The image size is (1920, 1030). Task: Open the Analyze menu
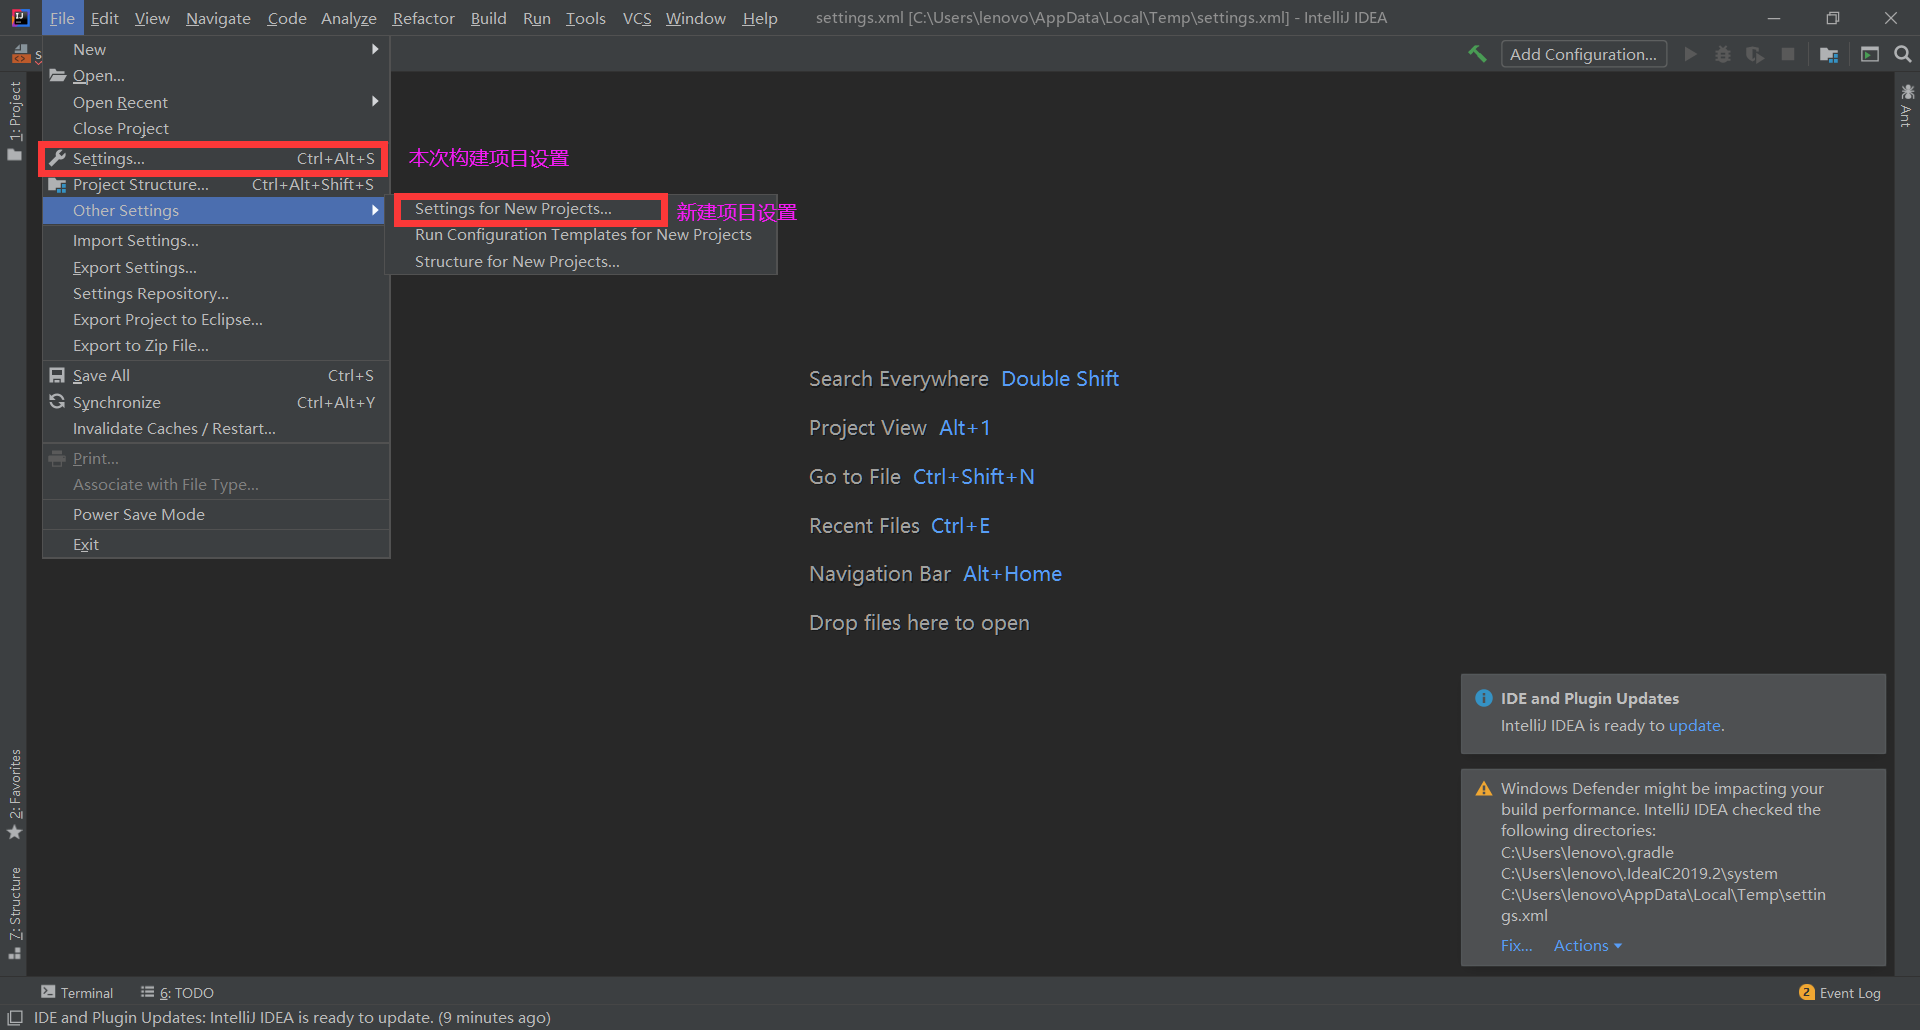[x=349, y=18]
